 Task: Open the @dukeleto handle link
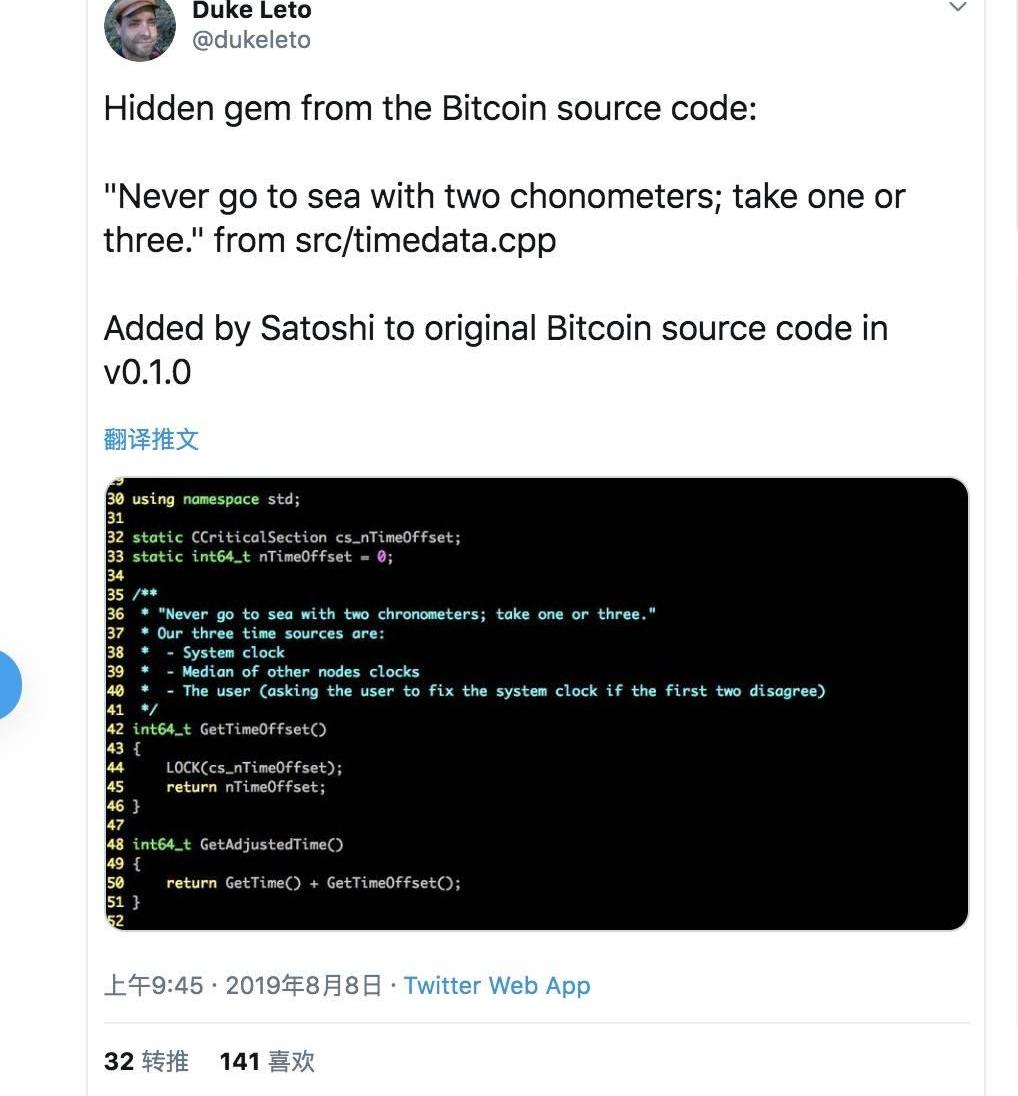[251, 40]
